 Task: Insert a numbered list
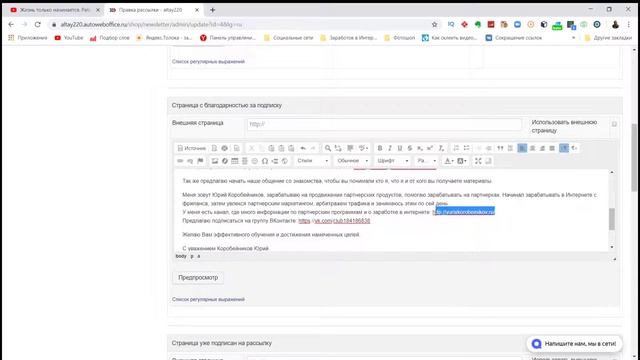pyautogui.click(x=456, y=148)
